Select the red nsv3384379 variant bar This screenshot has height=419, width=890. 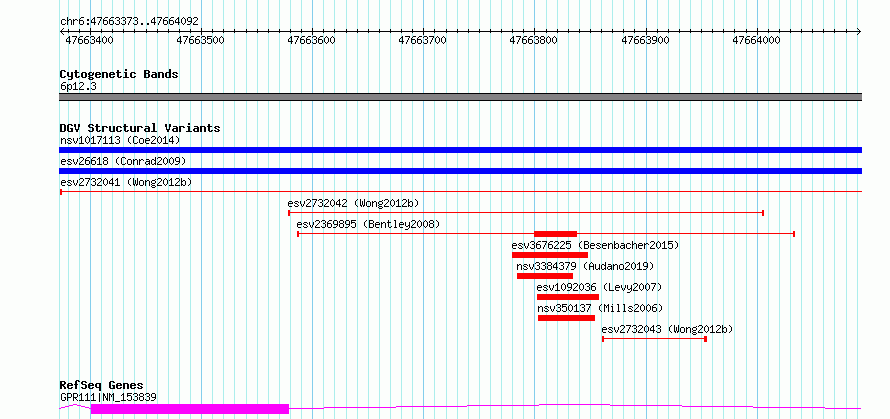point(545,276)
